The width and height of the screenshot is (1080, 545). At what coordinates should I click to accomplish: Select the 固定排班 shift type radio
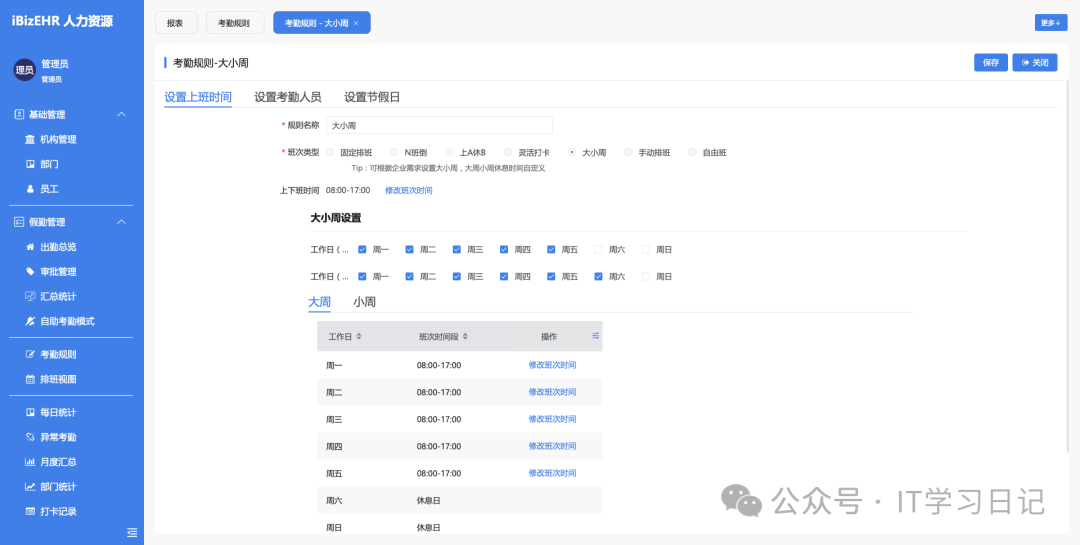pyautogui.click(x=331, y=153)
